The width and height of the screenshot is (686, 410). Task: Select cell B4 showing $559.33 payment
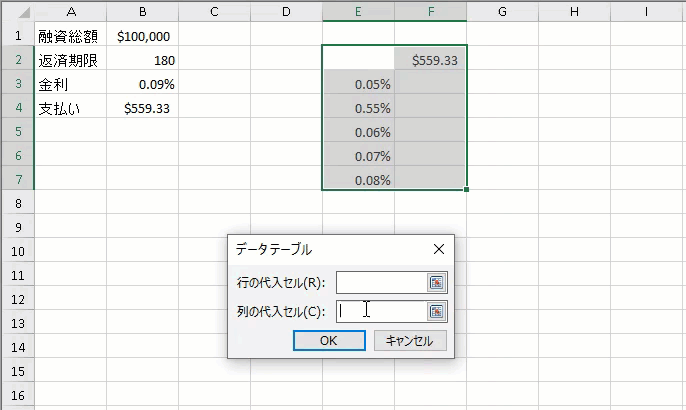tap(143, 109)
